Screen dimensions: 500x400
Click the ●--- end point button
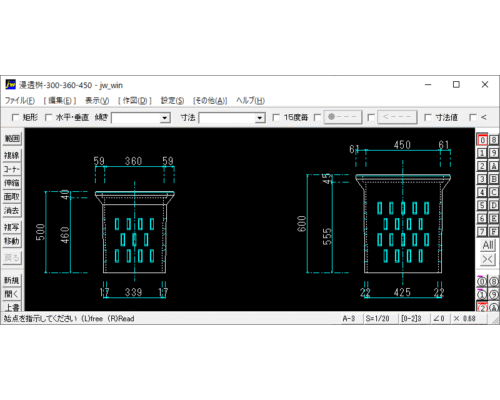(343, 117)
